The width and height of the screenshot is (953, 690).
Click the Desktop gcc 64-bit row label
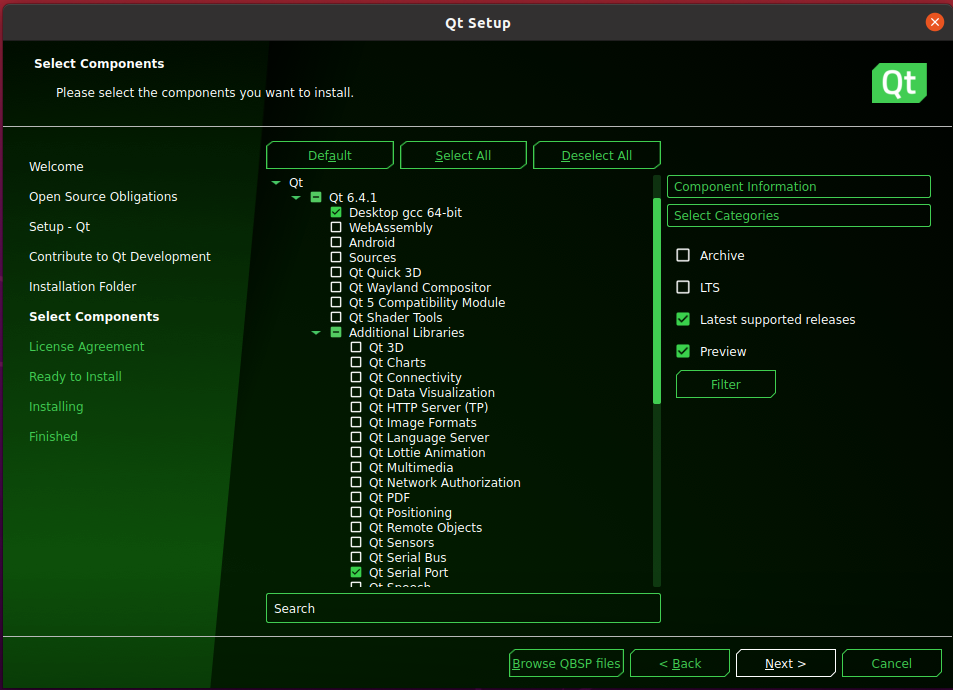pyautogui.click(x=405, y=213)
